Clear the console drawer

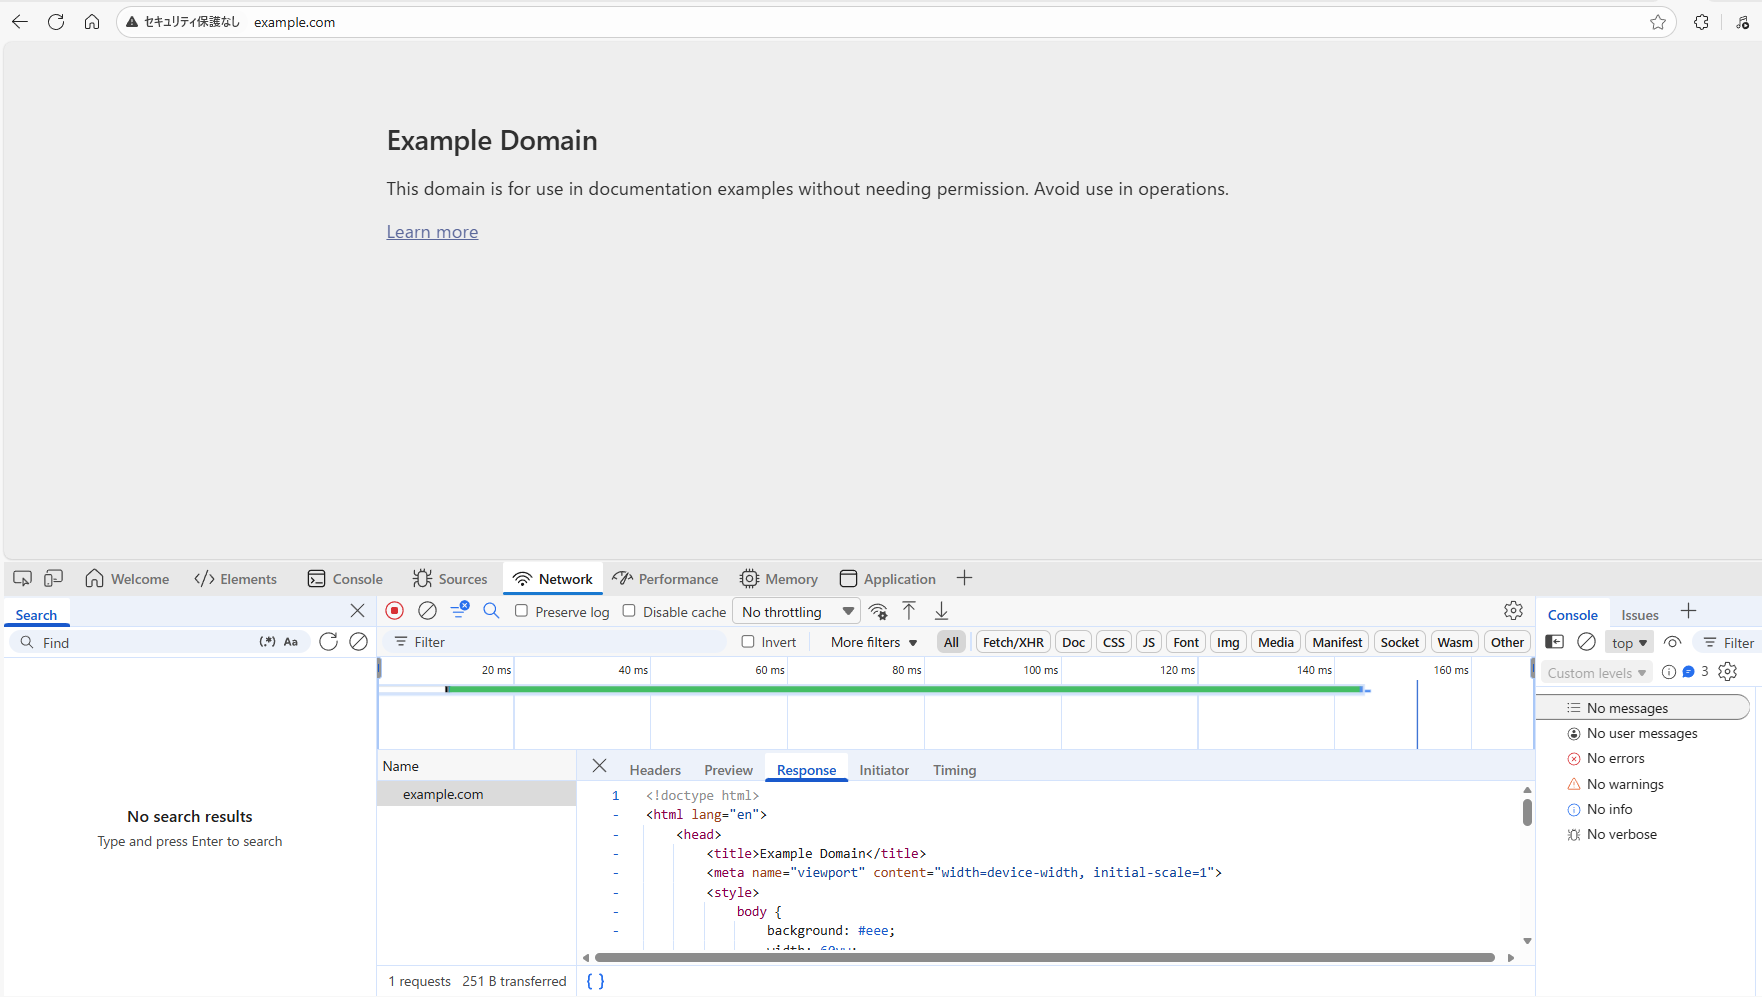1586,642
